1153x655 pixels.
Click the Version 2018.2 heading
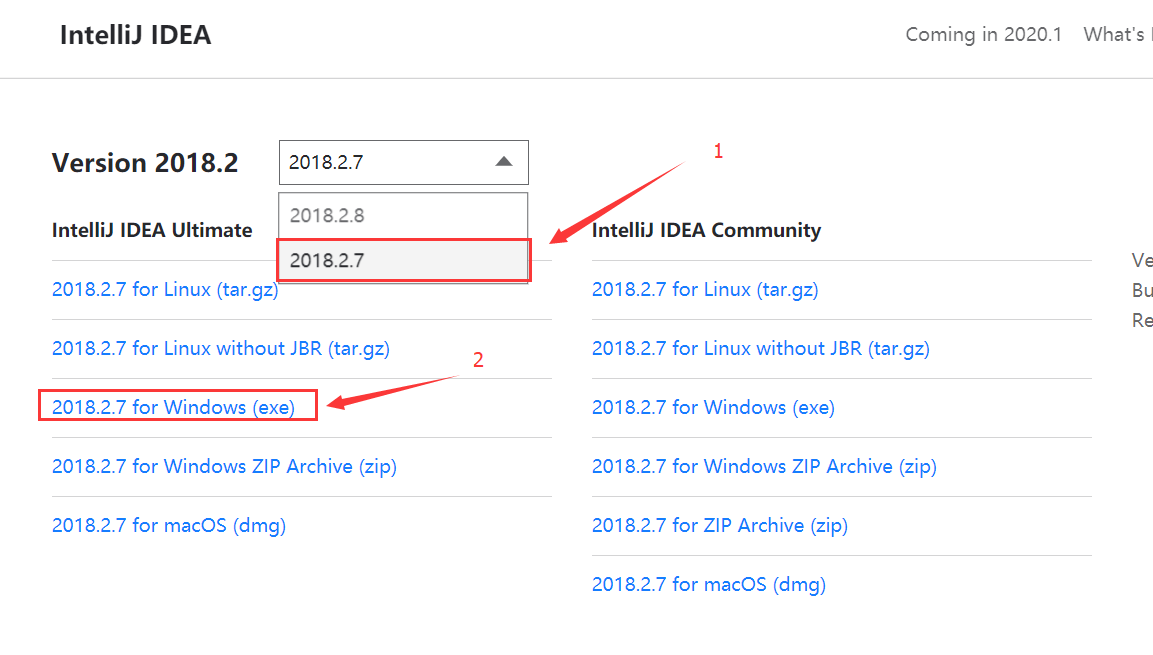point(145,162)
